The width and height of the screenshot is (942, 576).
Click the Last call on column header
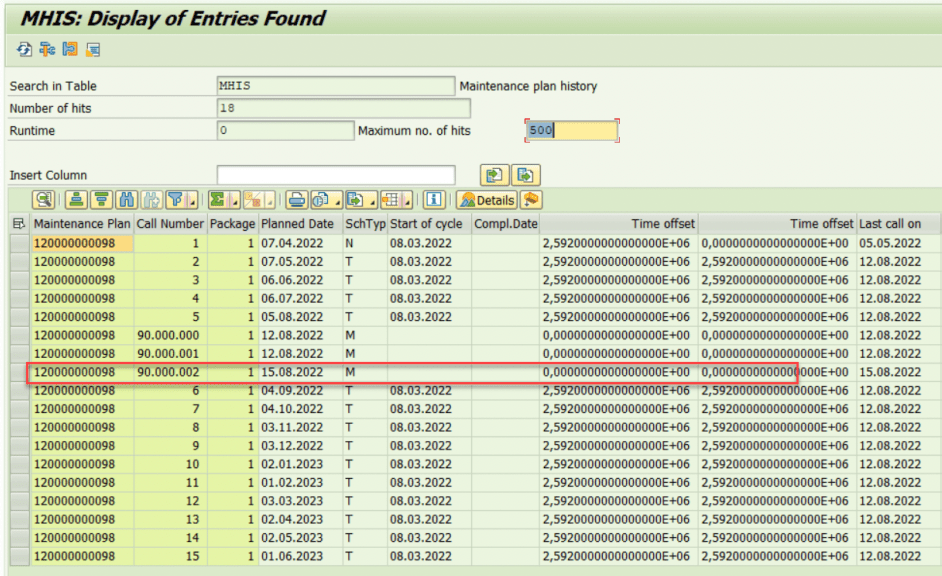click(x=889, y=223)
